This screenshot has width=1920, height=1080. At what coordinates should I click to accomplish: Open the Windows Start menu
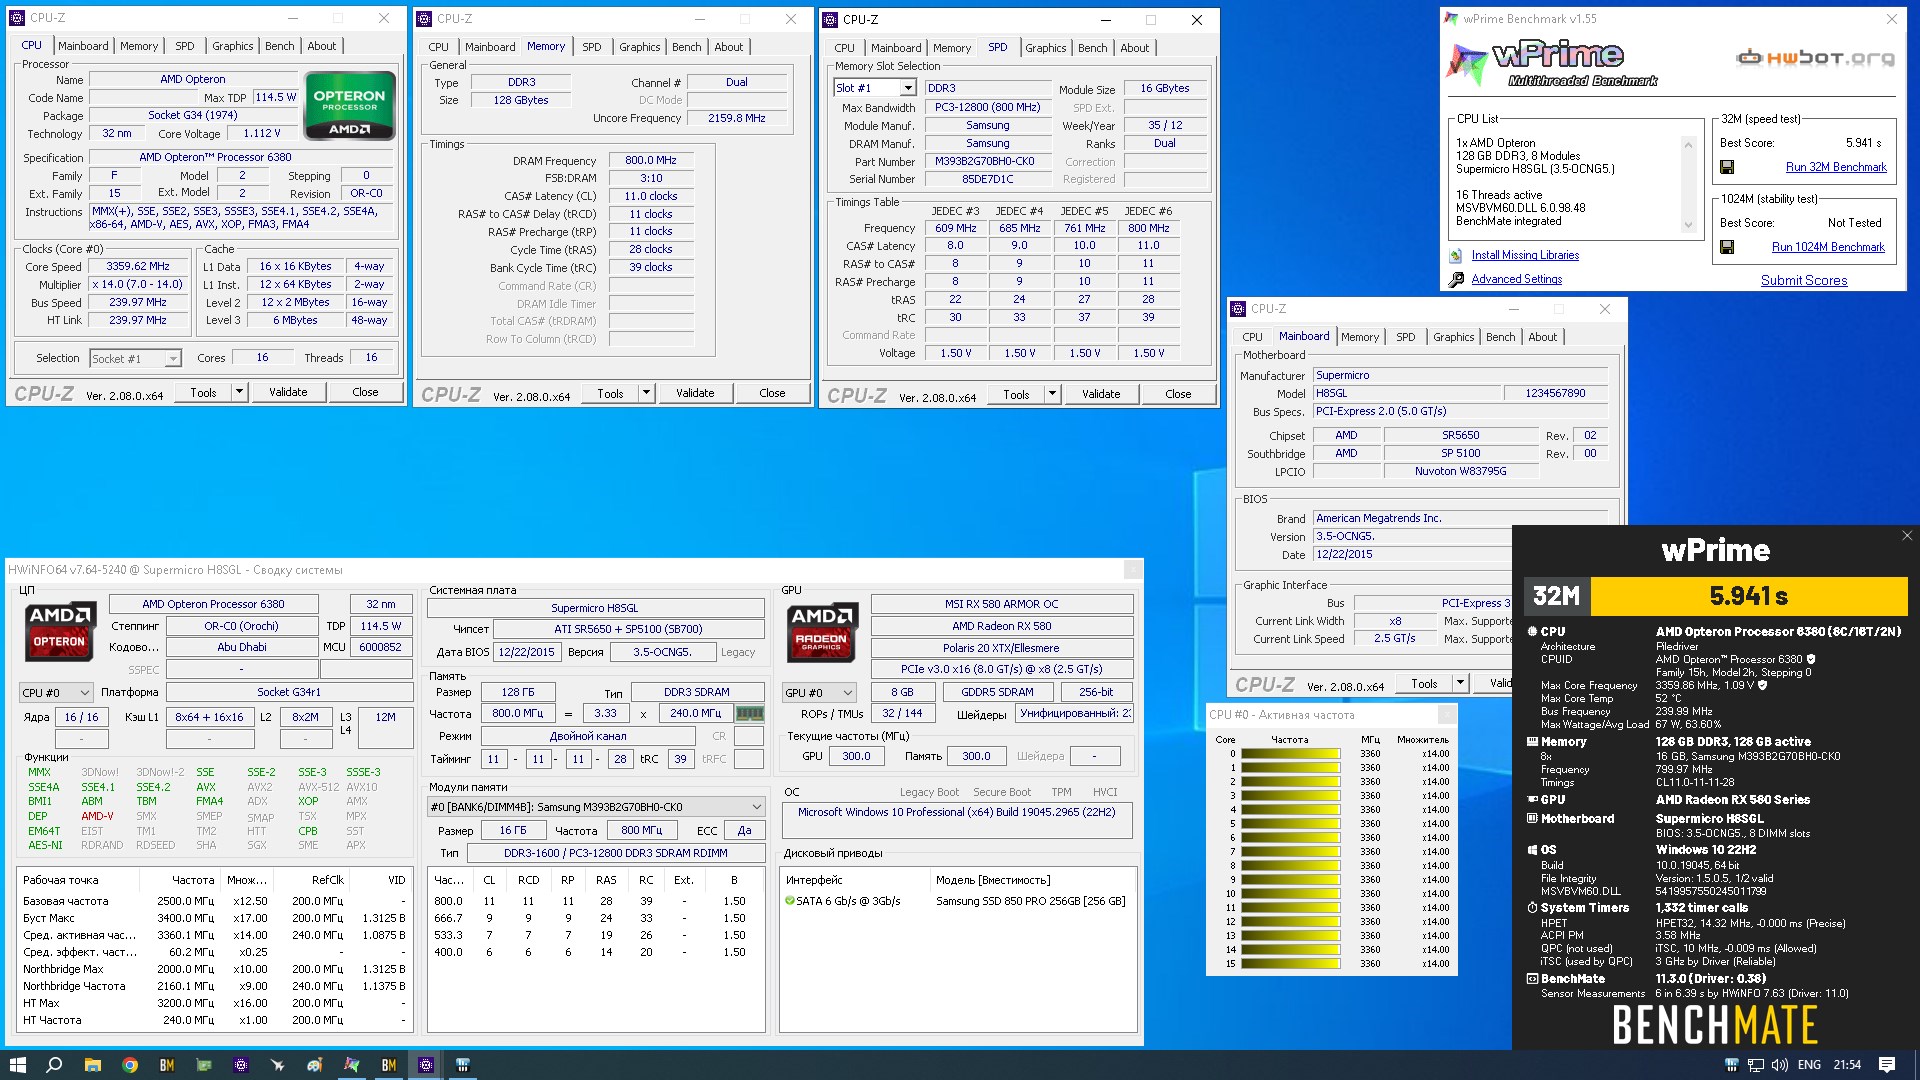click(x=17, y=1065)
